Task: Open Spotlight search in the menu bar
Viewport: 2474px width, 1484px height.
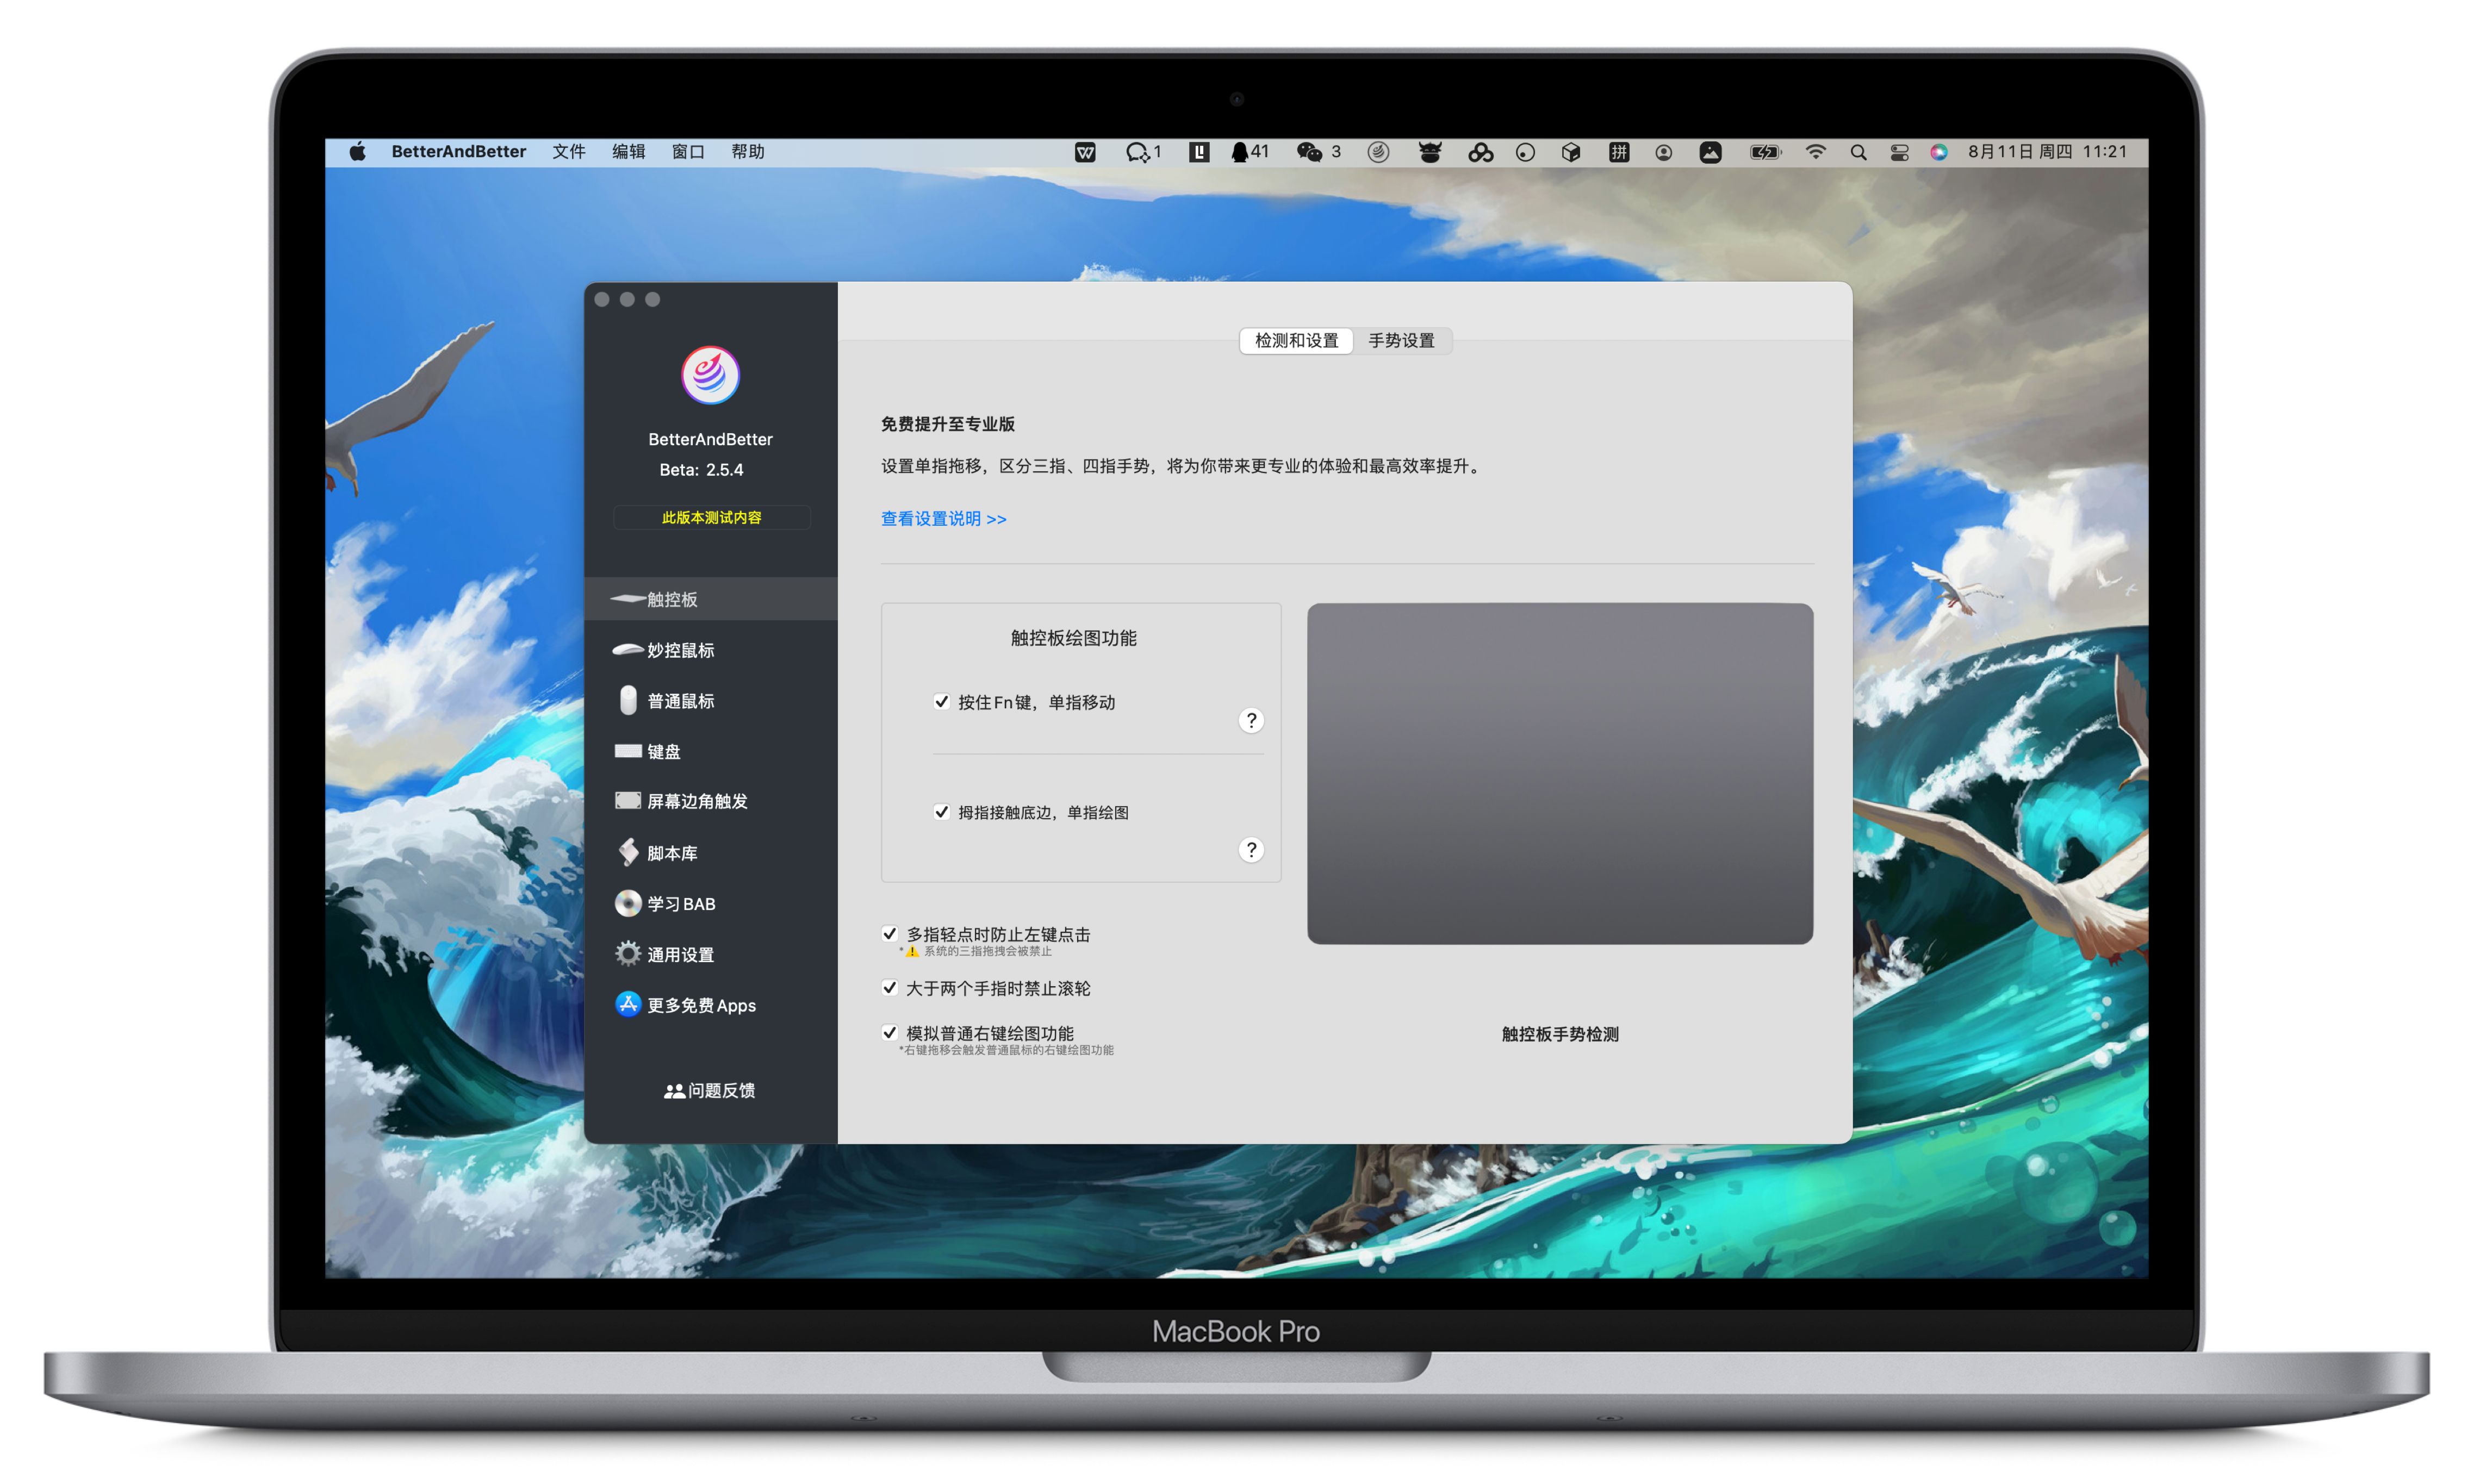Action: [1858, 152]
